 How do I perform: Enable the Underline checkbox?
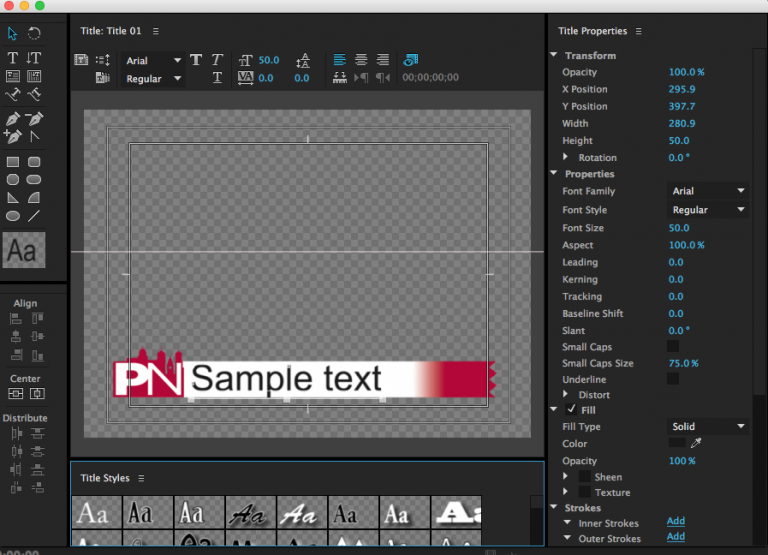pyautogui.click(x=673, y=379)
